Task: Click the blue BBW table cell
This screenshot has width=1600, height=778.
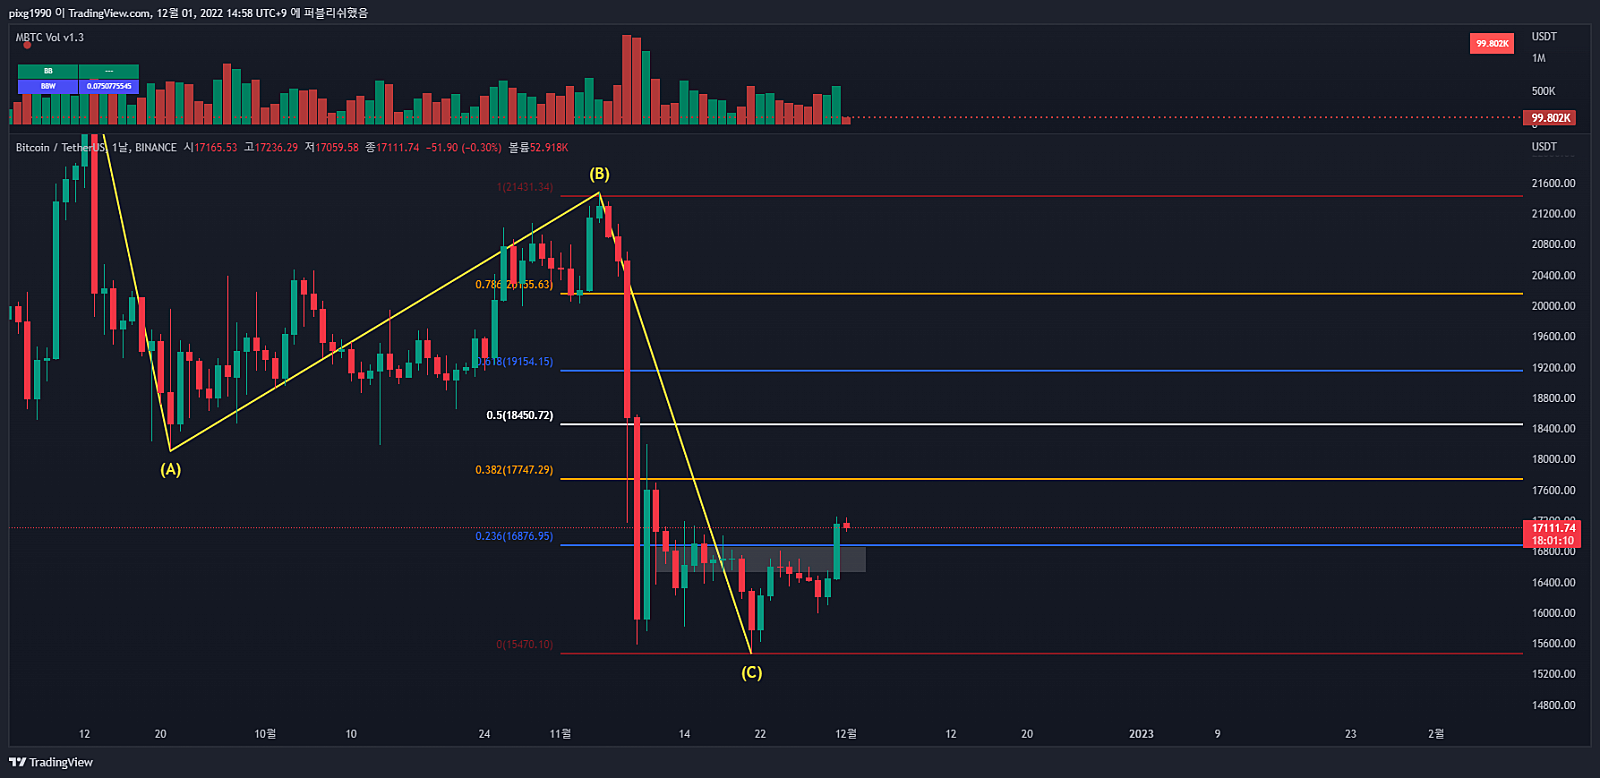Action: point(48,86)
